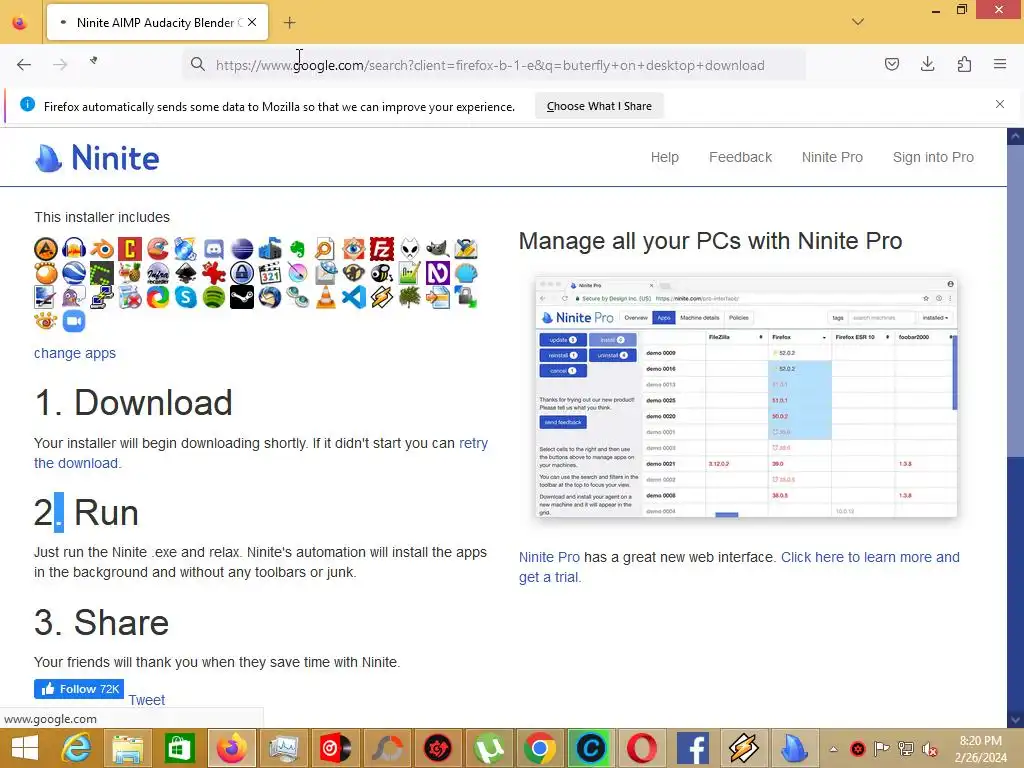Dismiss the Firefox data notification bar
1024x768 pixels.
click(x=1000, y=104)
